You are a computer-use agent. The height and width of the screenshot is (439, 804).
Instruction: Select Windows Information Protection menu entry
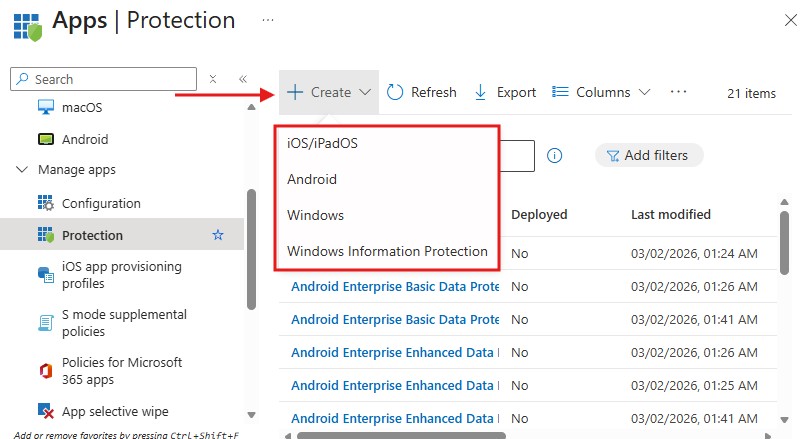pyautogui.click(x=387, y=251)
